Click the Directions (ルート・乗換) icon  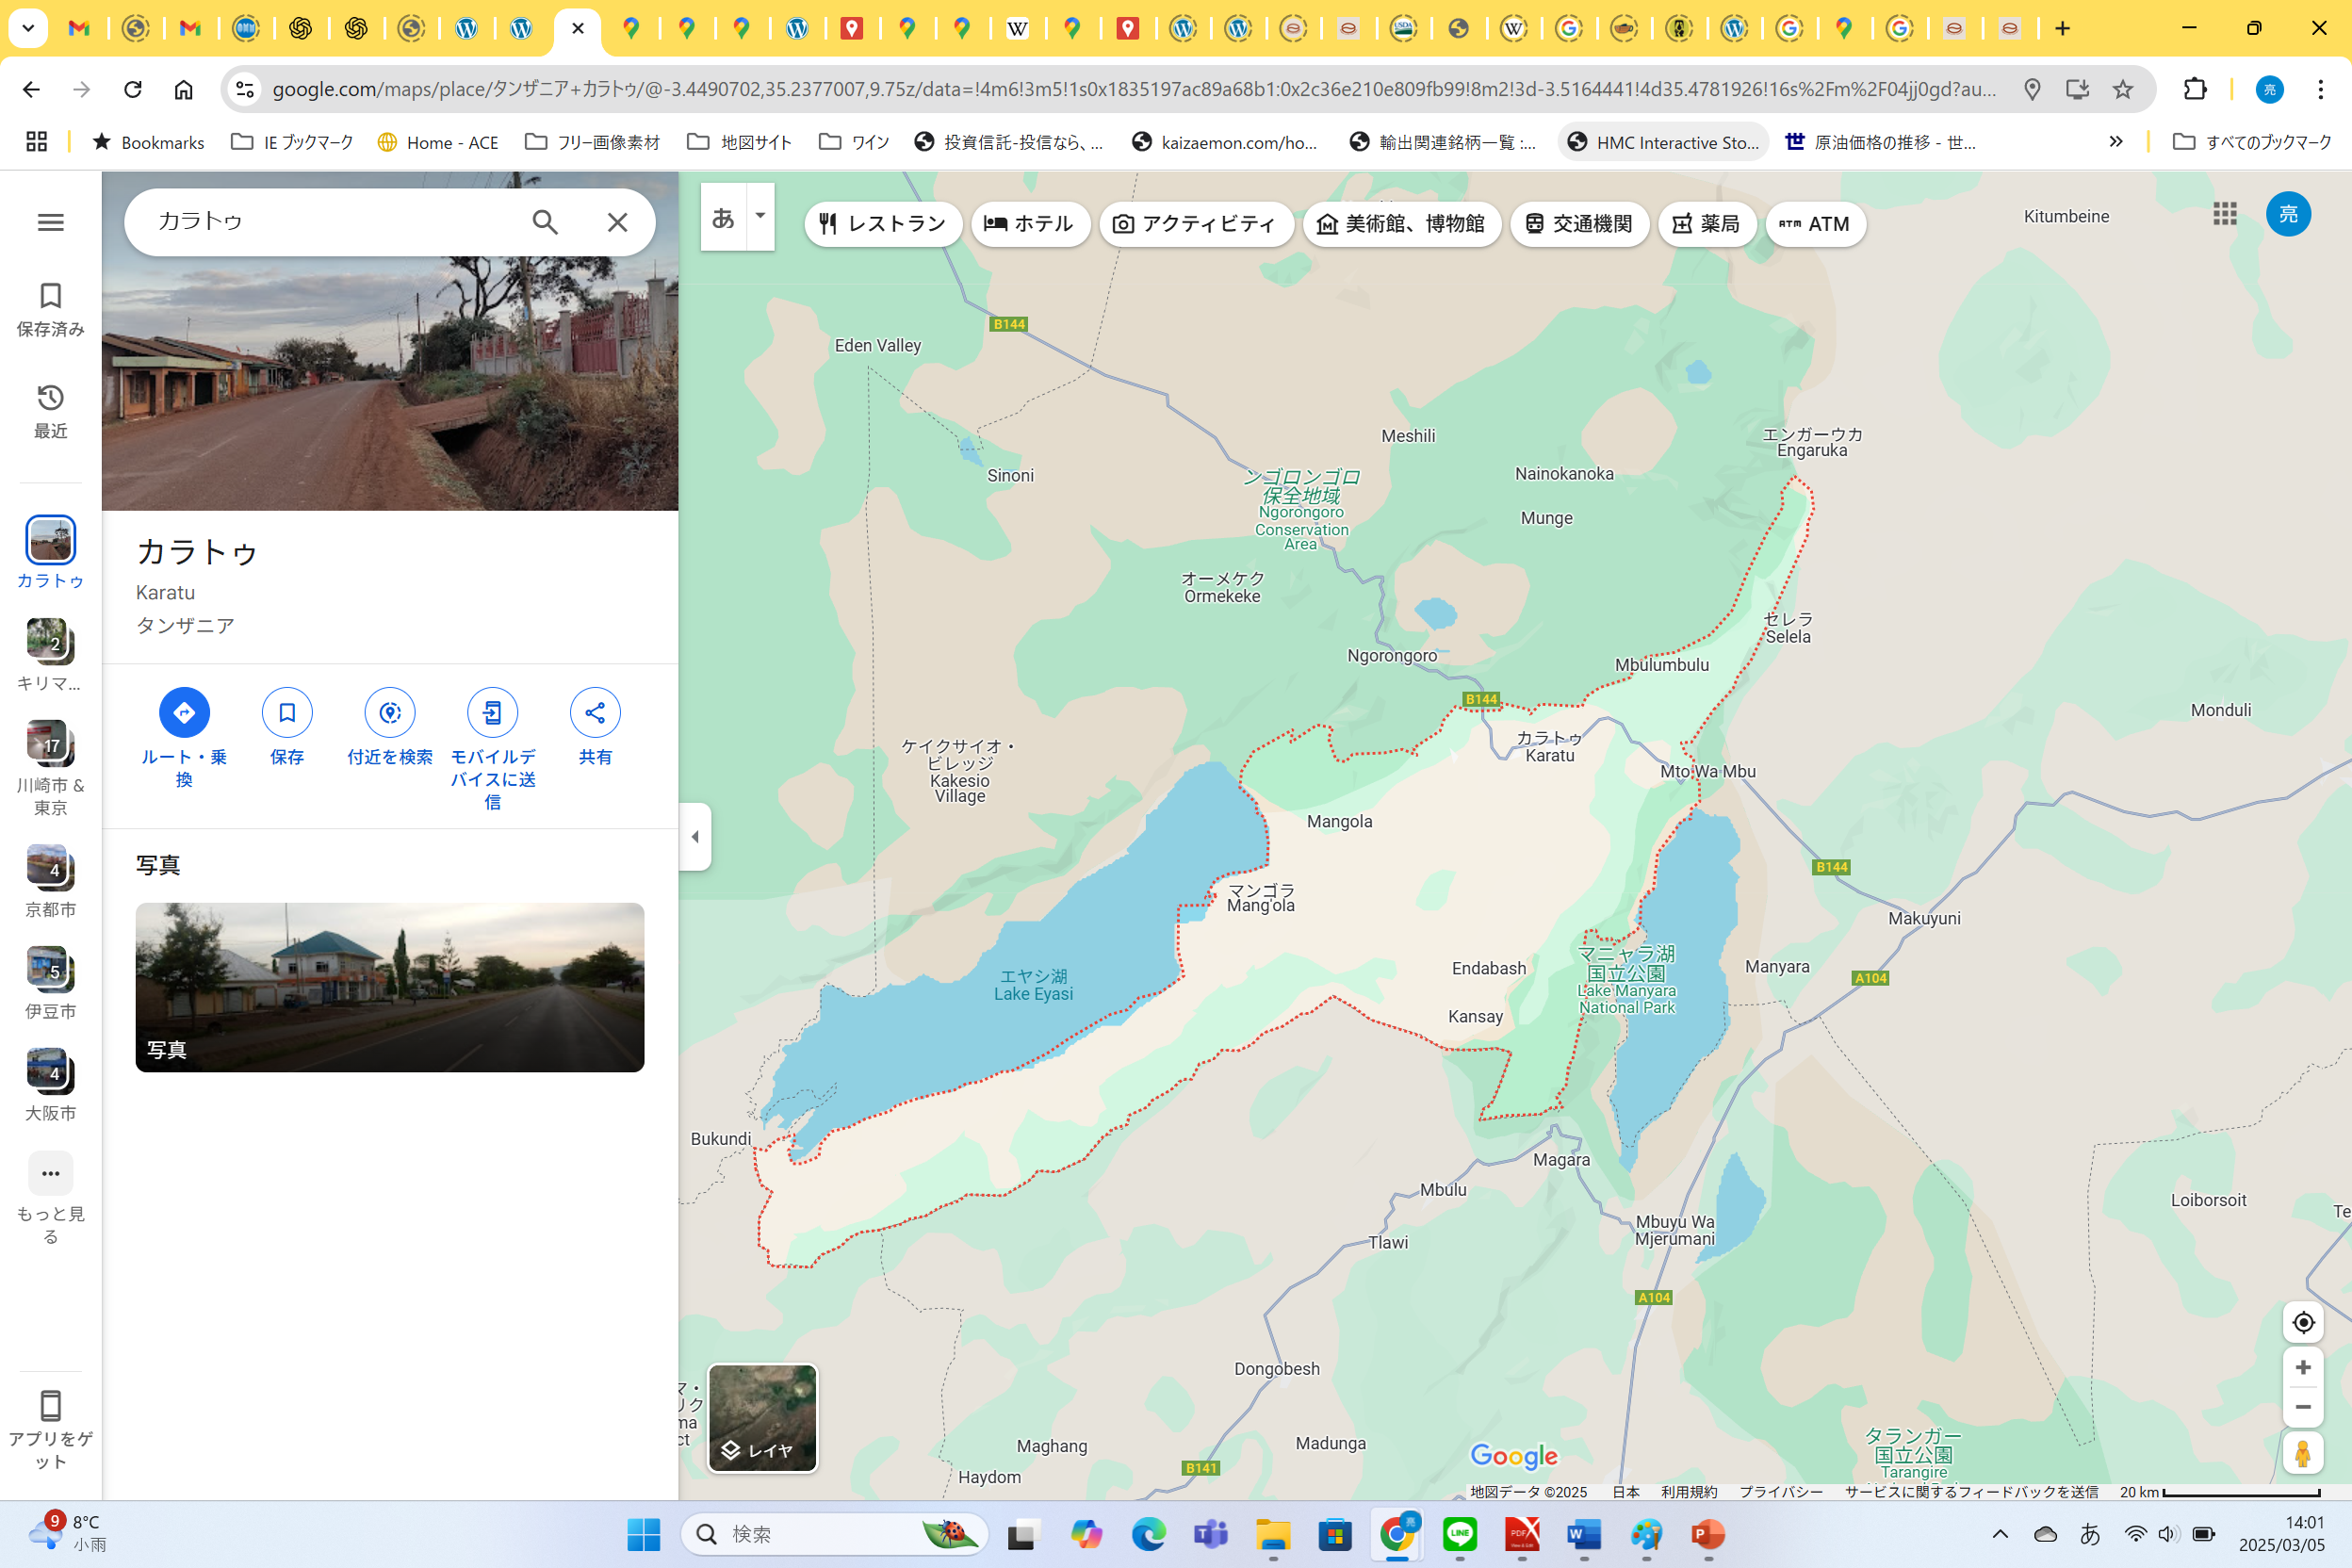(184, 712)
